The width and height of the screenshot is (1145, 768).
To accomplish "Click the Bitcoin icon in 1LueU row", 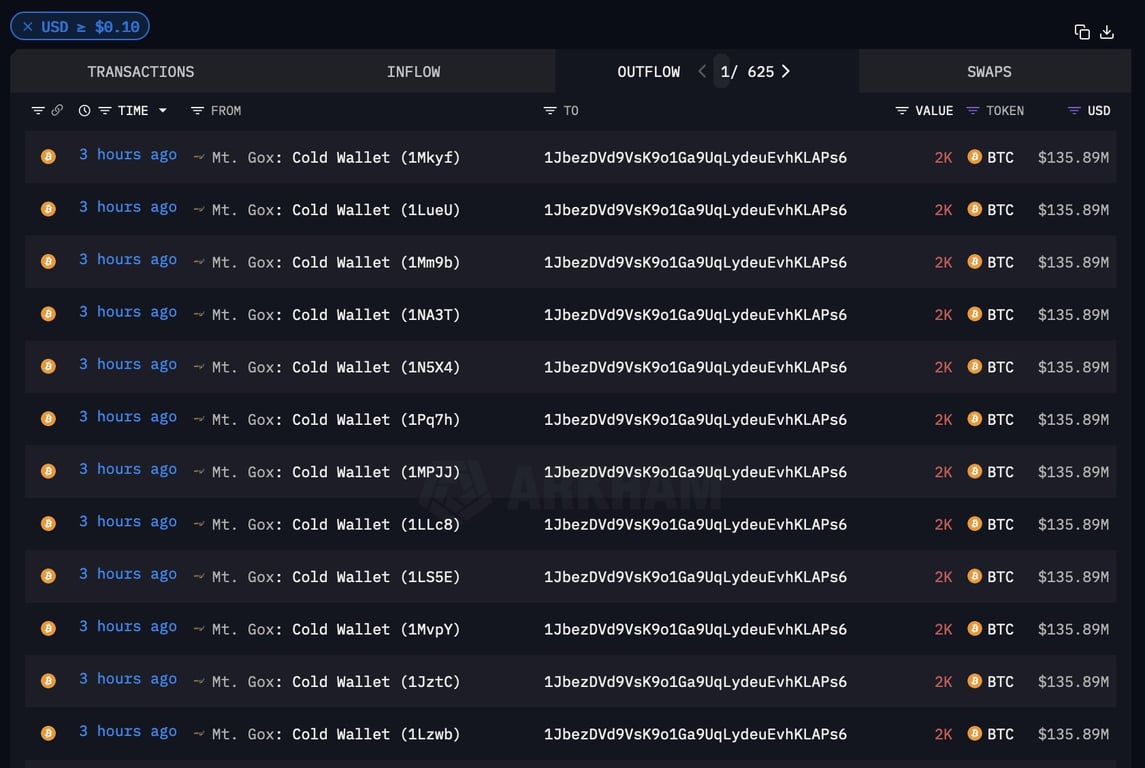I will pos(48,209).
